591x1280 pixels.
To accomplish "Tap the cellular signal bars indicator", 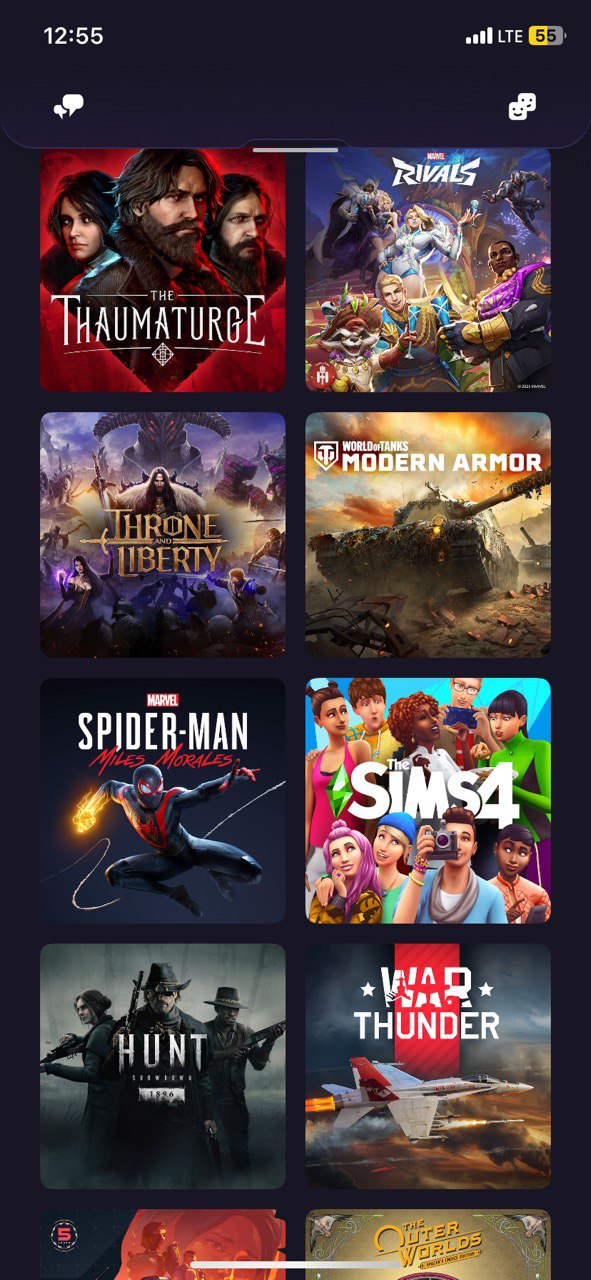I will click(x=479, y=36).
